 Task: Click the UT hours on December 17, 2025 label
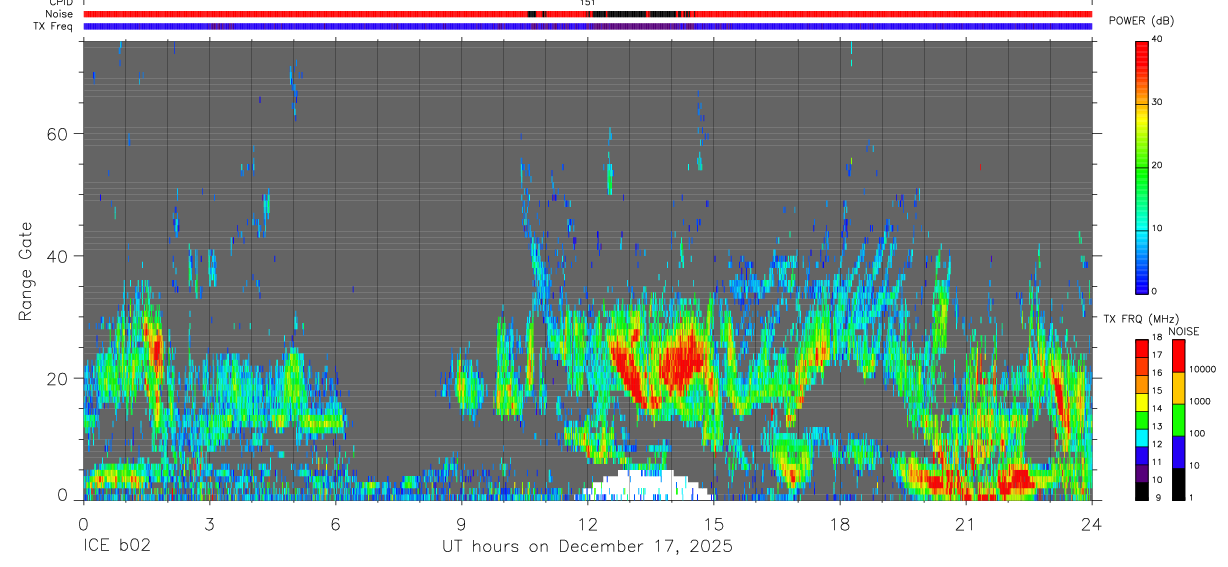588,546
